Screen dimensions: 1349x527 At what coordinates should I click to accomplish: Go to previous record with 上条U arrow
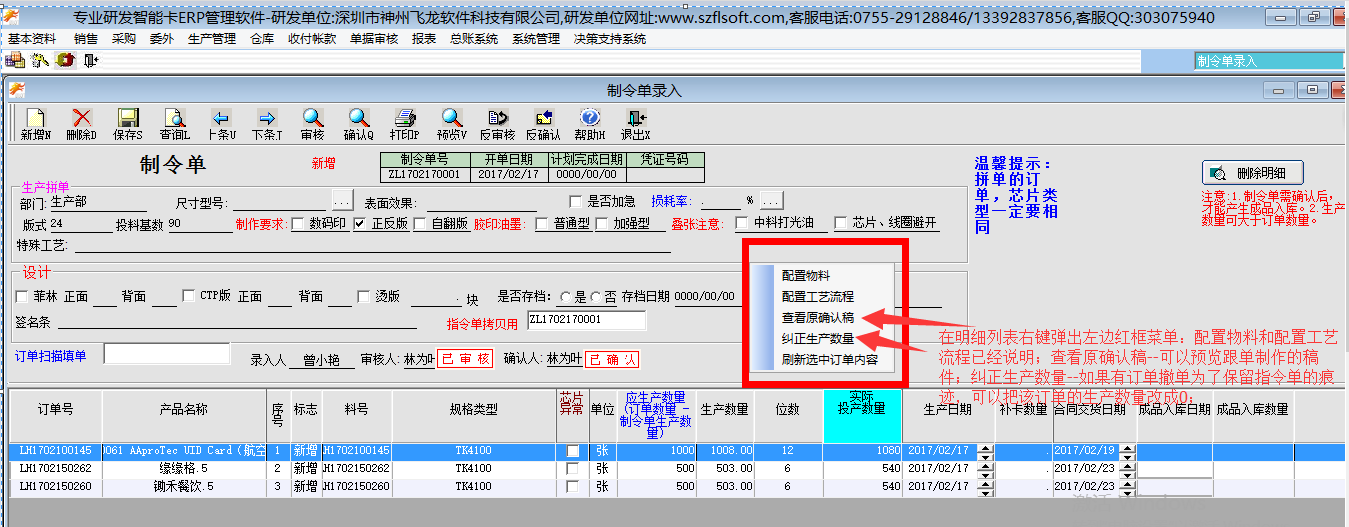221,118
